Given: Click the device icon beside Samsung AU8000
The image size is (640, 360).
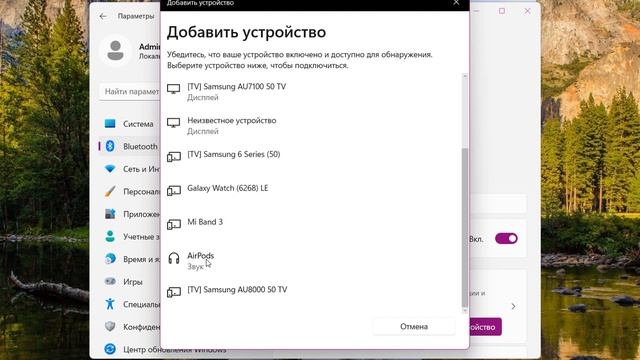Looking at the screenshot, I should click(x=173, y=292).
